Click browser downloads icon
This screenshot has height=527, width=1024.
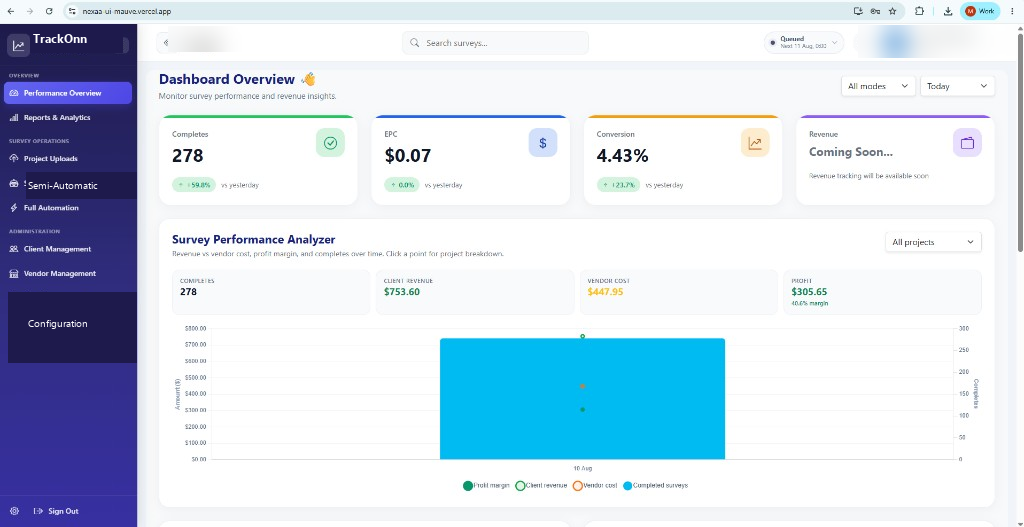click(948, 11)
